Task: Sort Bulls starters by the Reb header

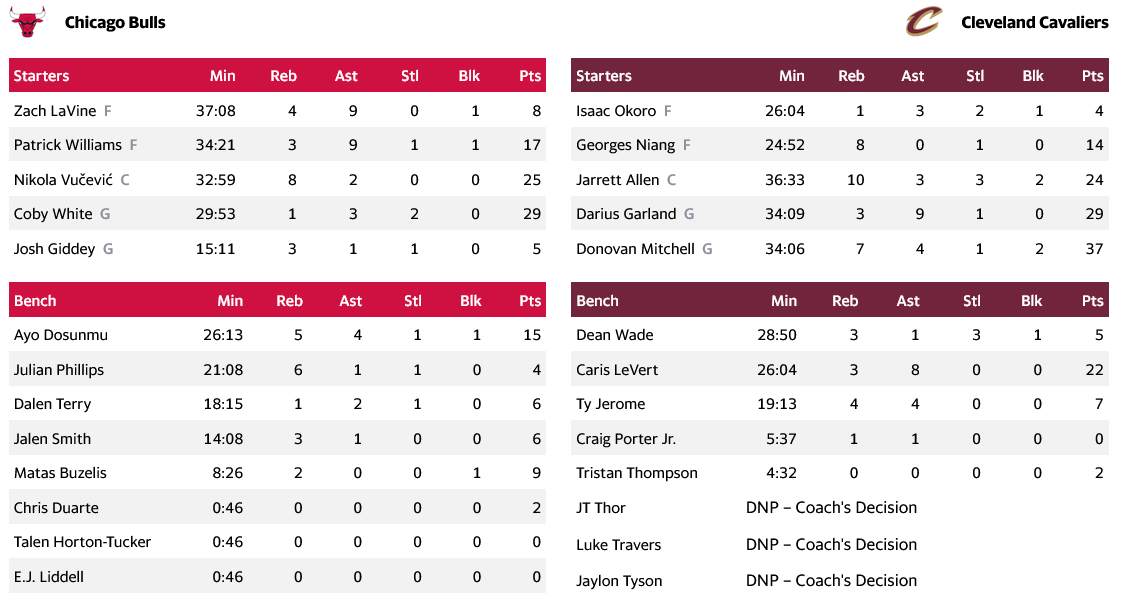Action: [284, 76]
